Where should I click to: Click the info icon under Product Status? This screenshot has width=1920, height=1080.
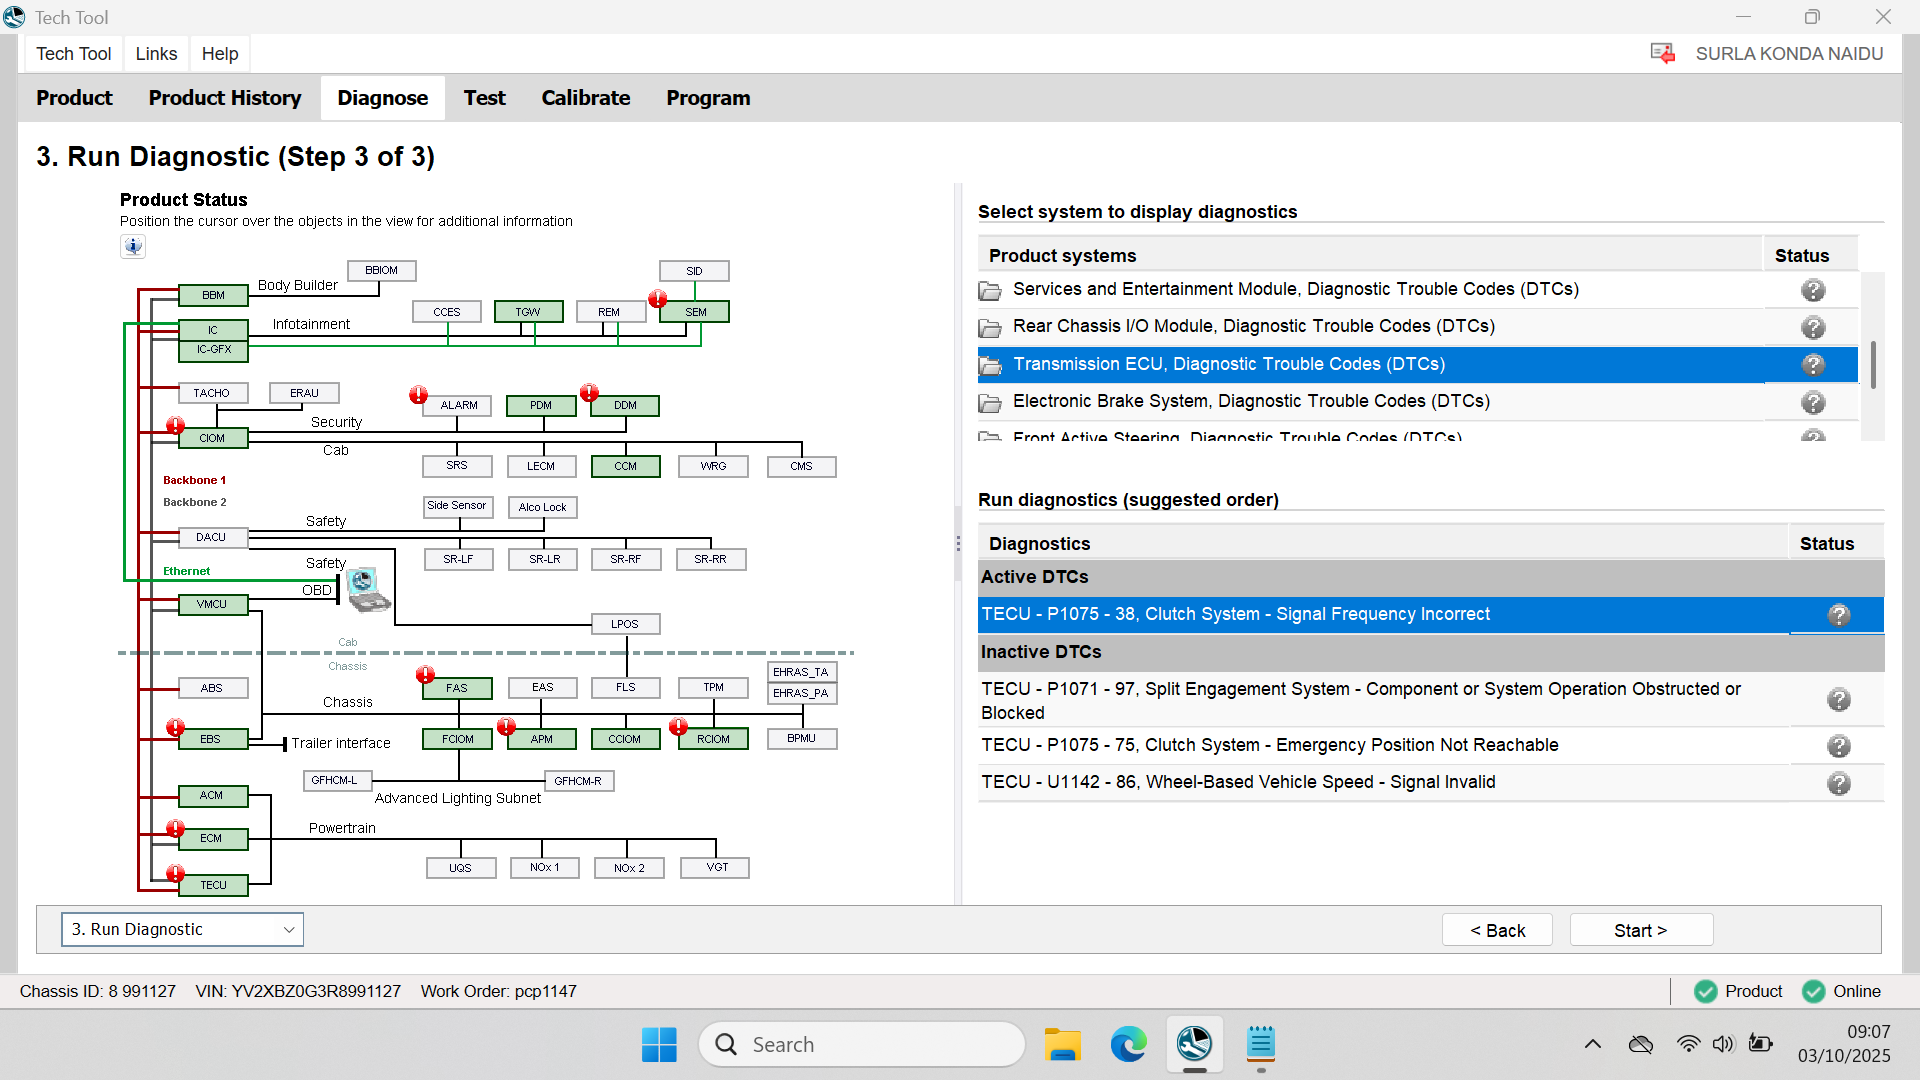(133, 246)
